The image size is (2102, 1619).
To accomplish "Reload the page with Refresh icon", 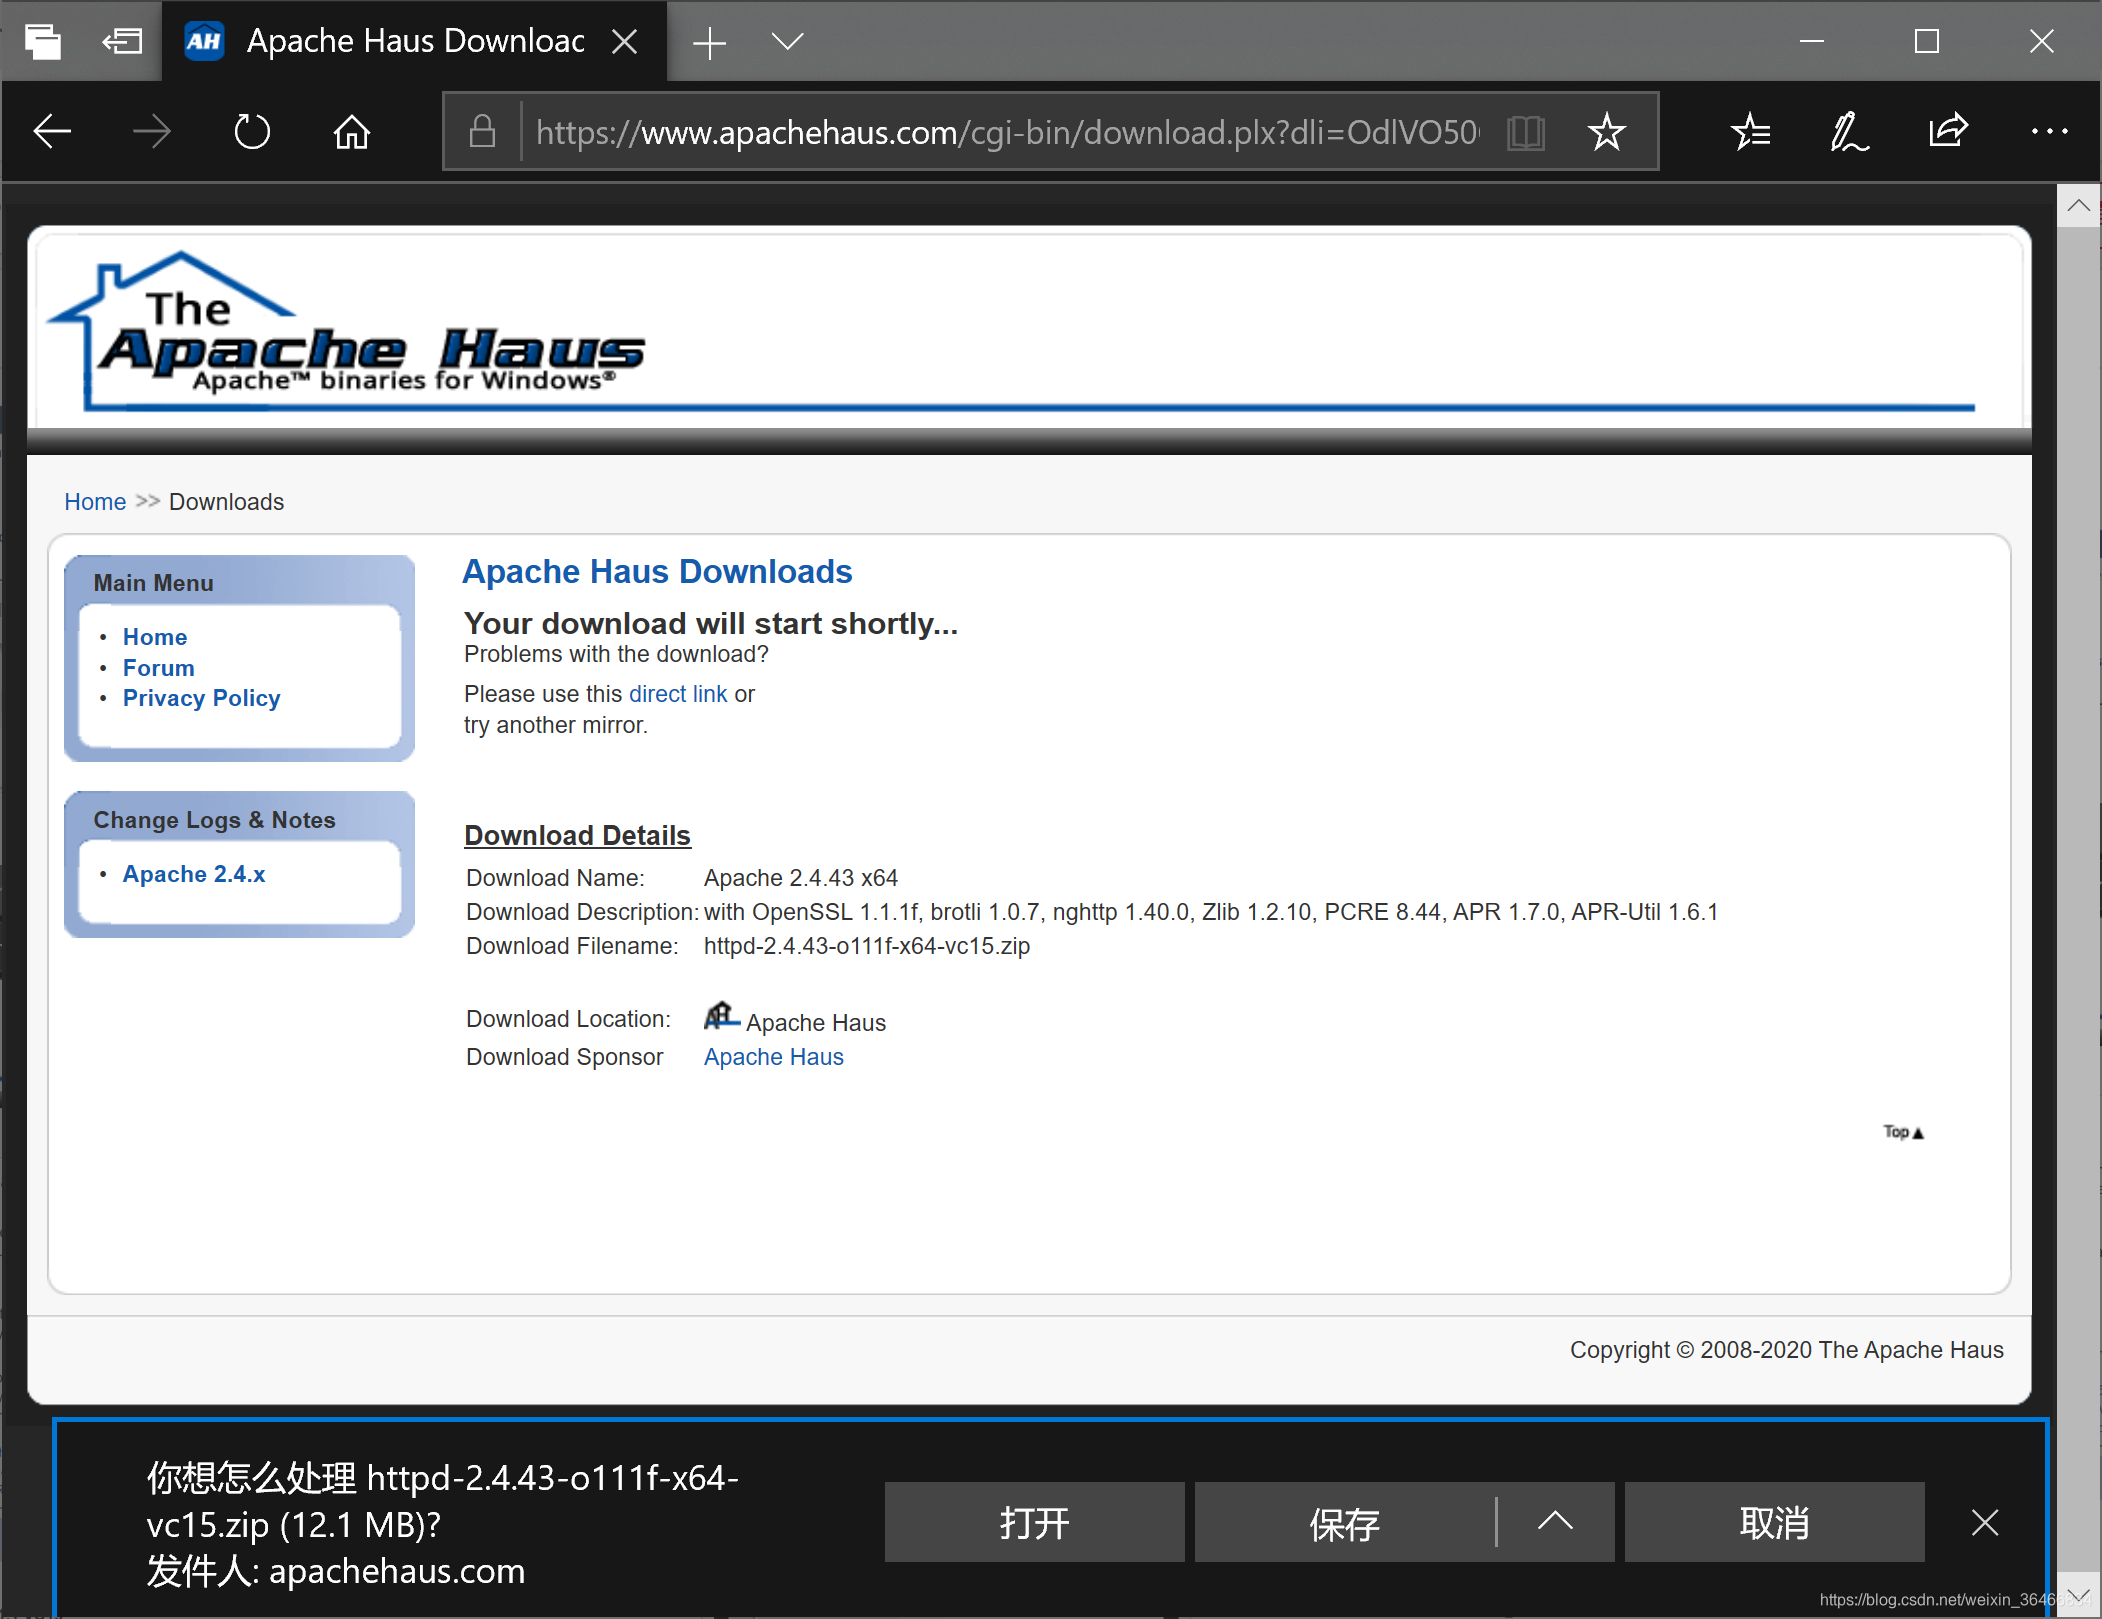I will click(252, 131).
